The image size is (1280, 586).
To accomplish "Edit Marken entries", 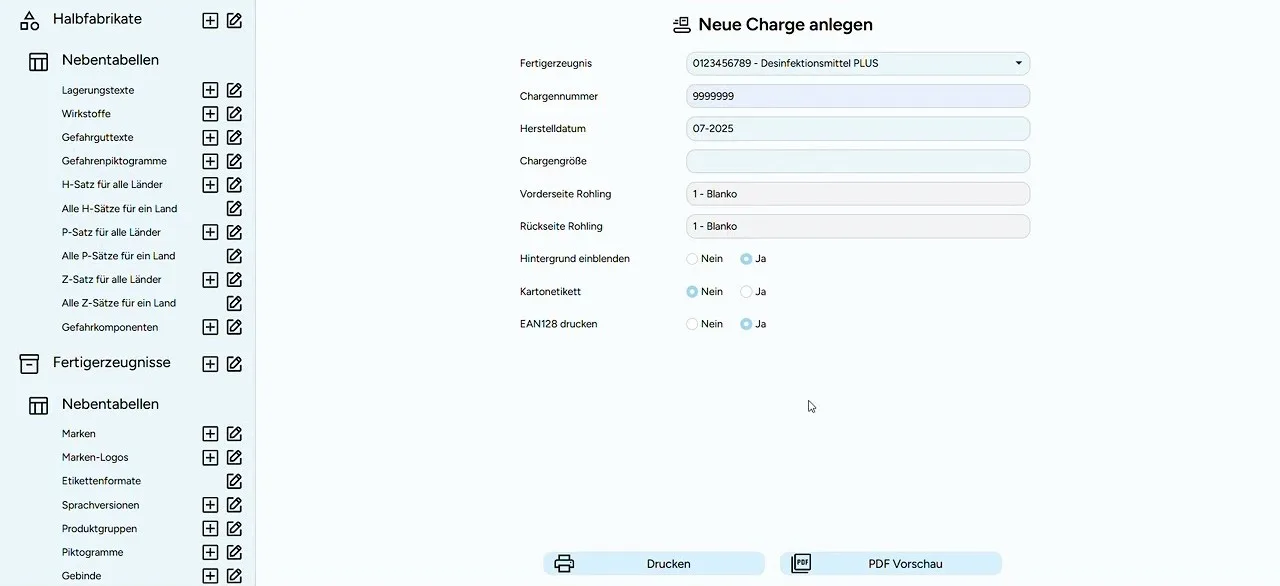I will pyautogui.click(x=234, y=434).
